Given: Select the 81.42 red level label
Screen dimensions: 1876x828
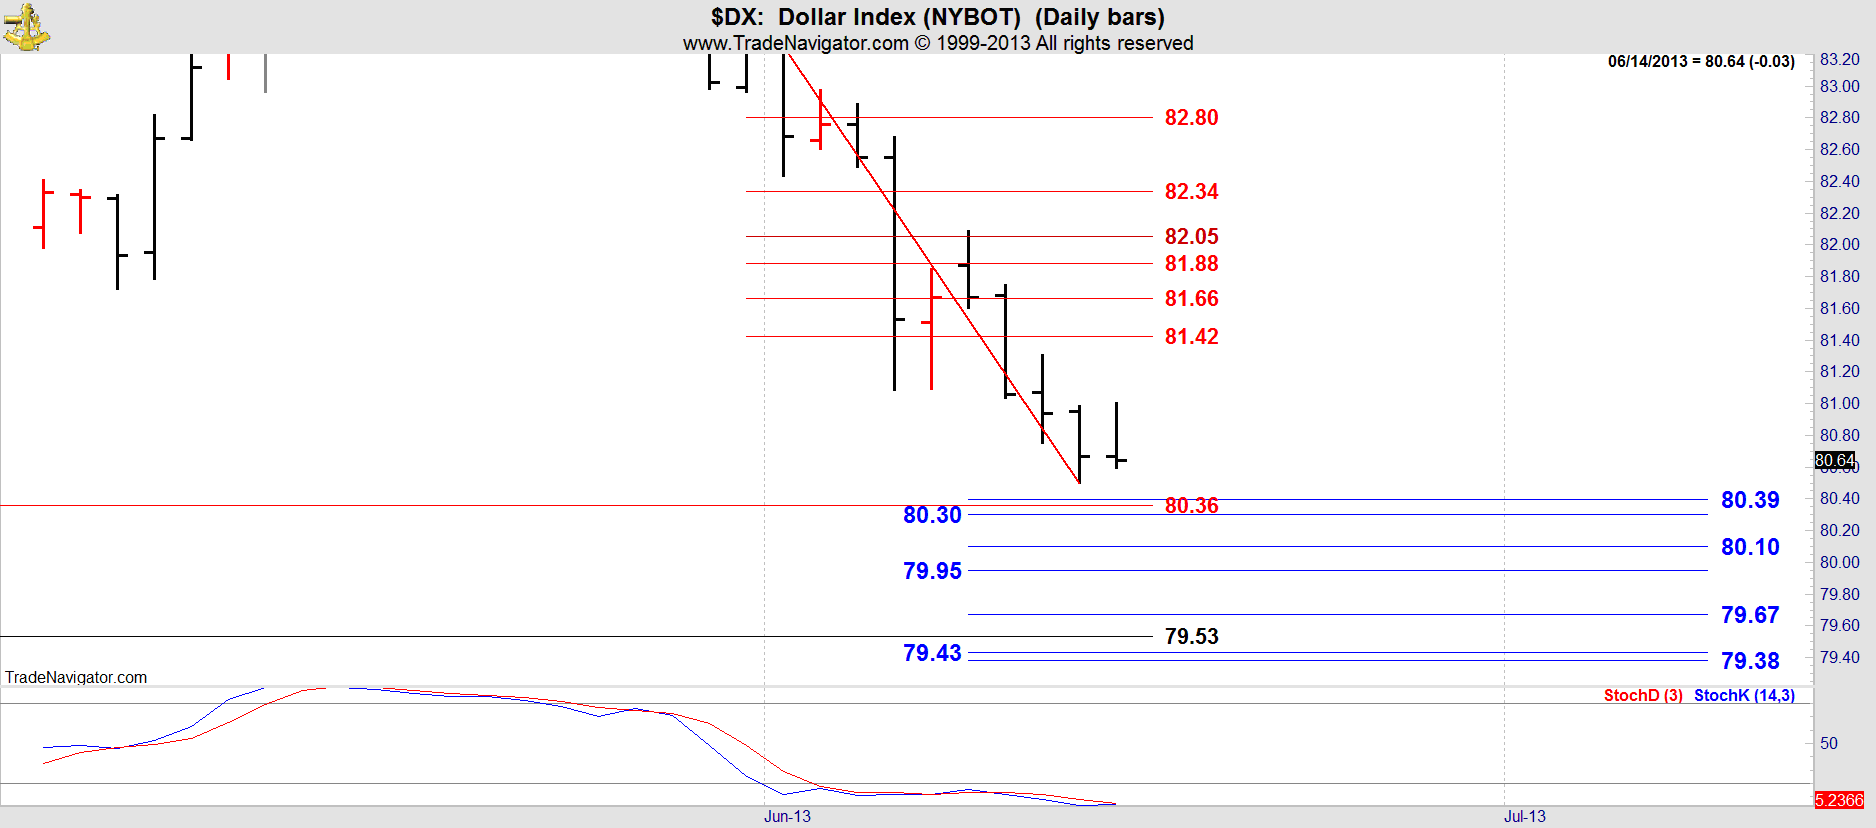Looking at the screenshot, I should pyautogui.click(x=1191, y=337).
